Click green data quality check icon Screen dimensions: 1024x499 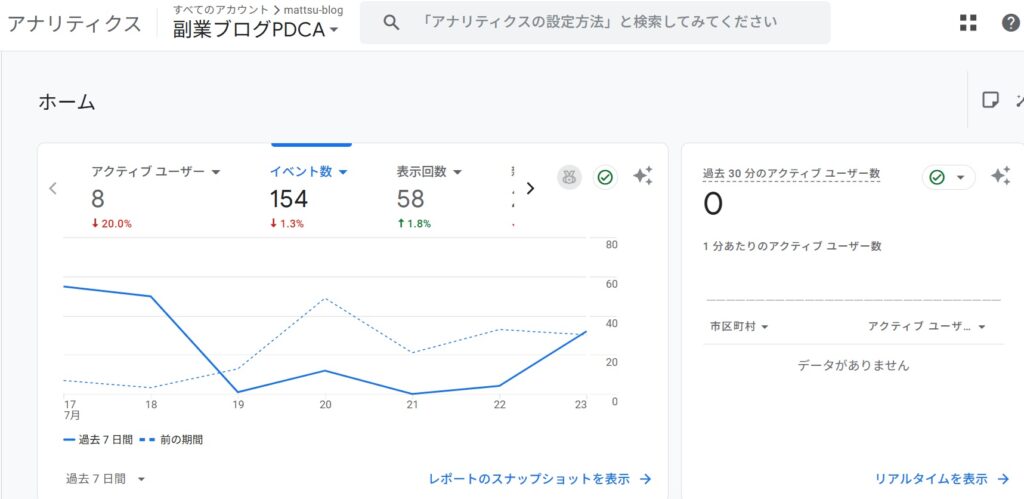[x=605, y=177]
